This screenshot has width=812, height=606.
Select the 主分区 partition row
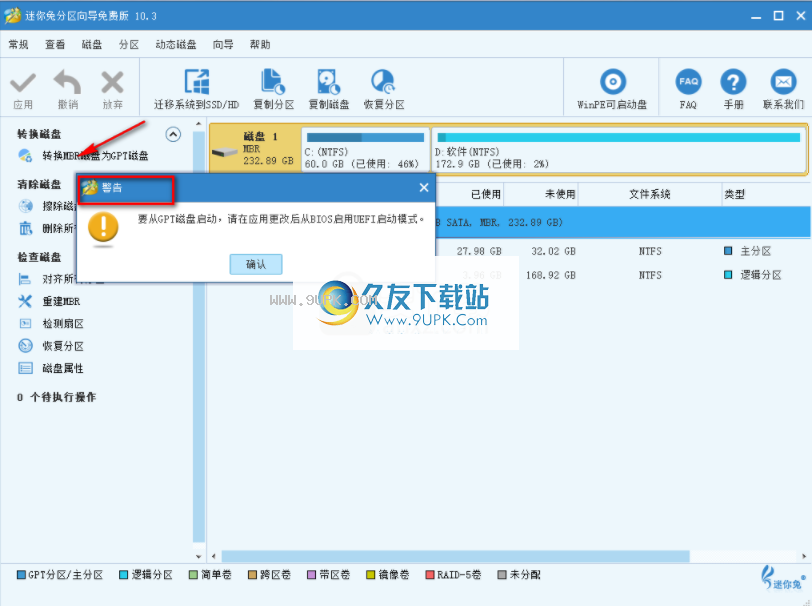(623, 251)
